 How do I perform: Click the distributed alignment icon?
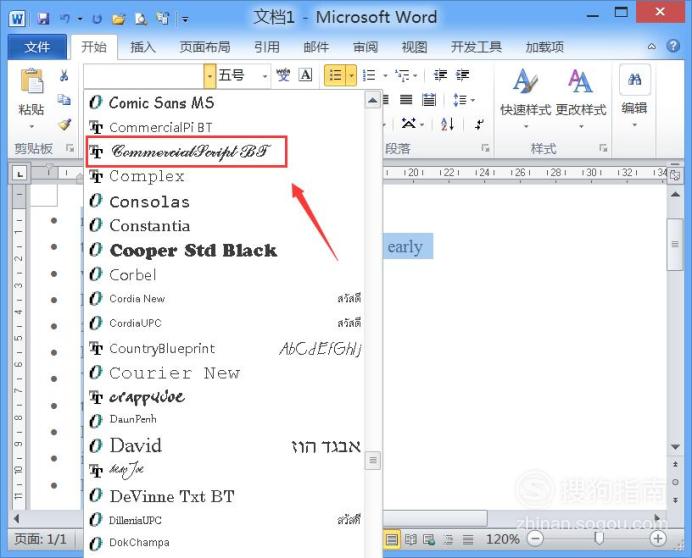click(429, 100)
